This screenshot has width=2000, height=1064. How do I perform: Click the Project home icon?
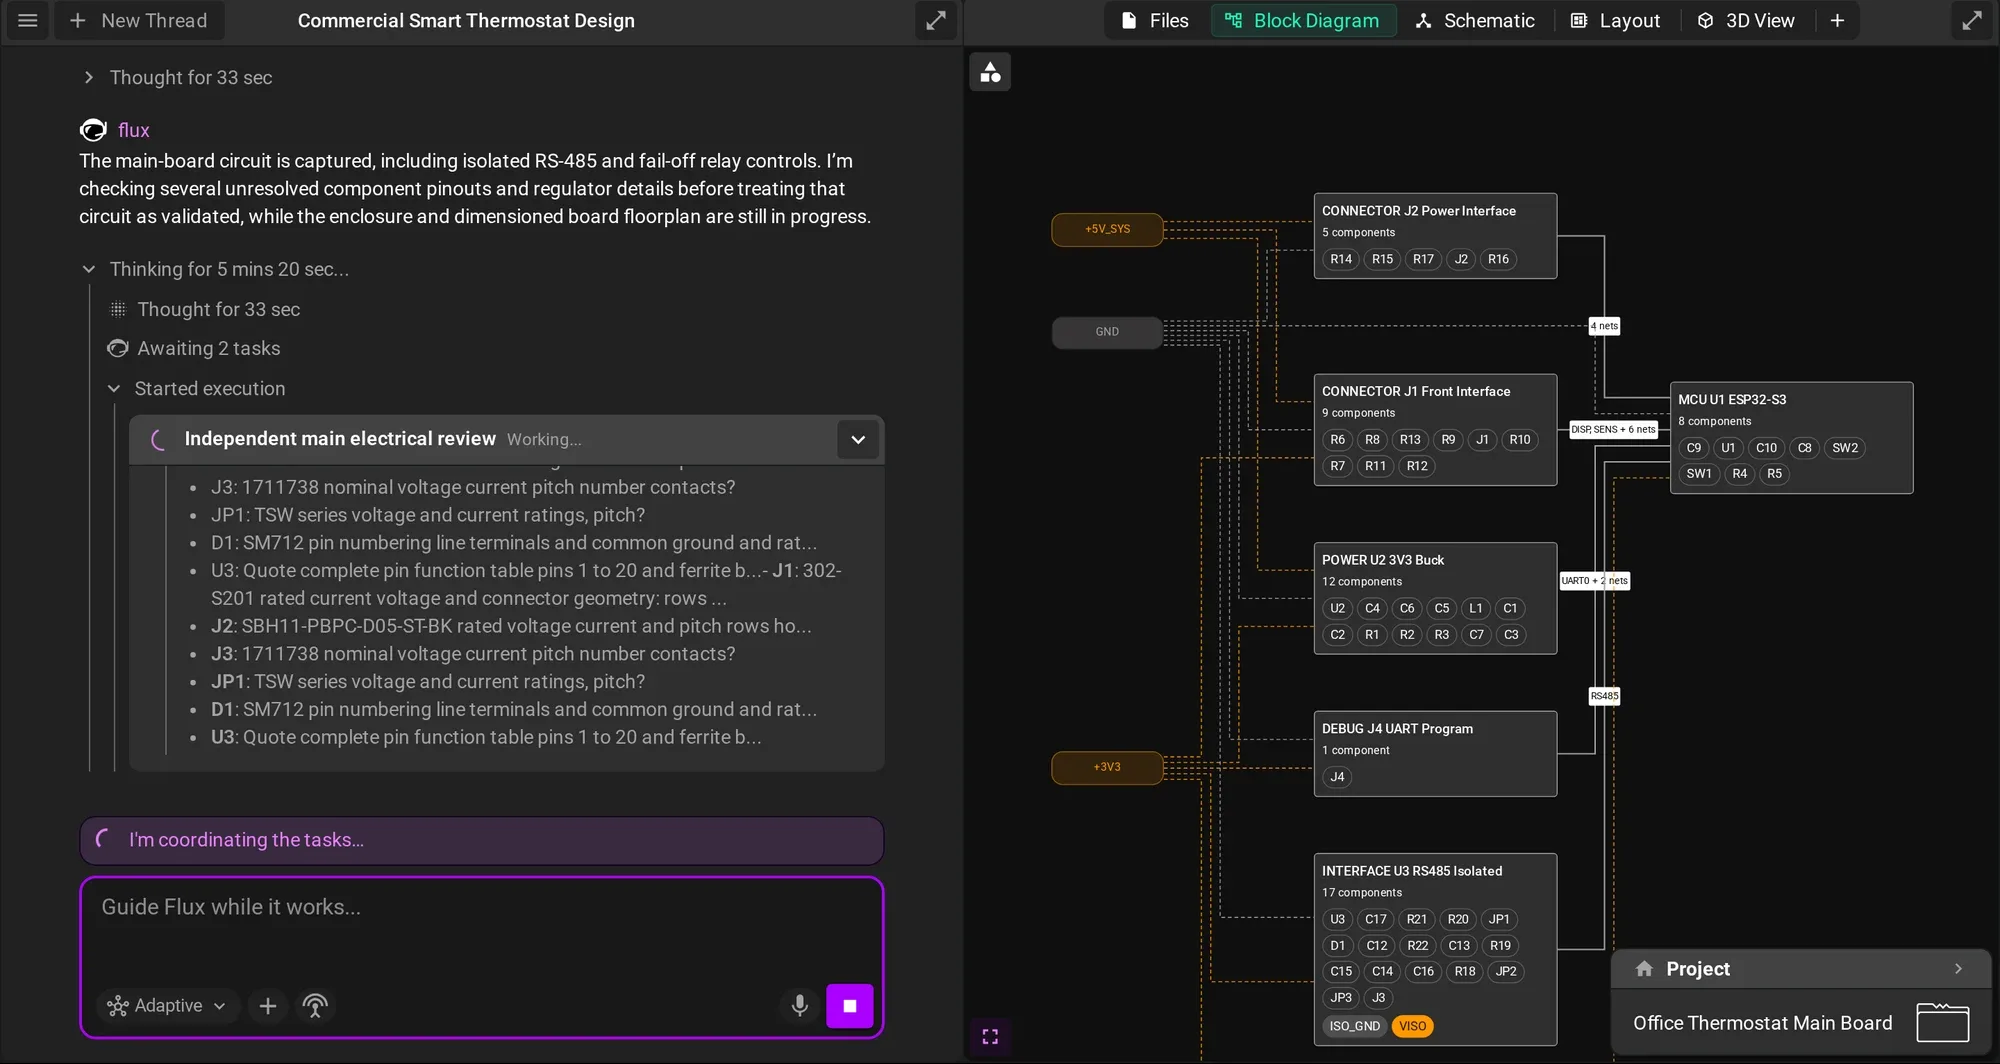click(1644, 969)
